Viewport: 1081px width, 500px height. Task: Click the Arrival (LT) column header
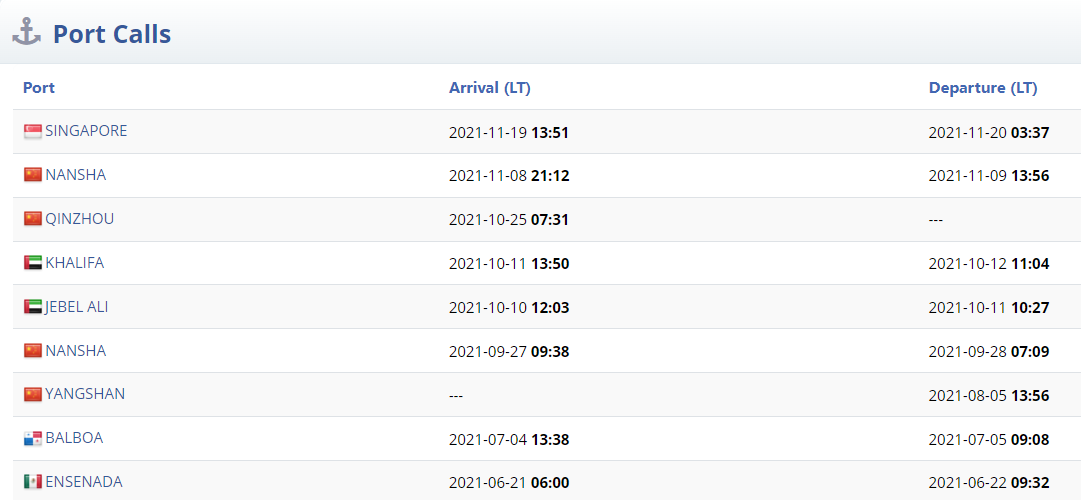coord(490,88)
